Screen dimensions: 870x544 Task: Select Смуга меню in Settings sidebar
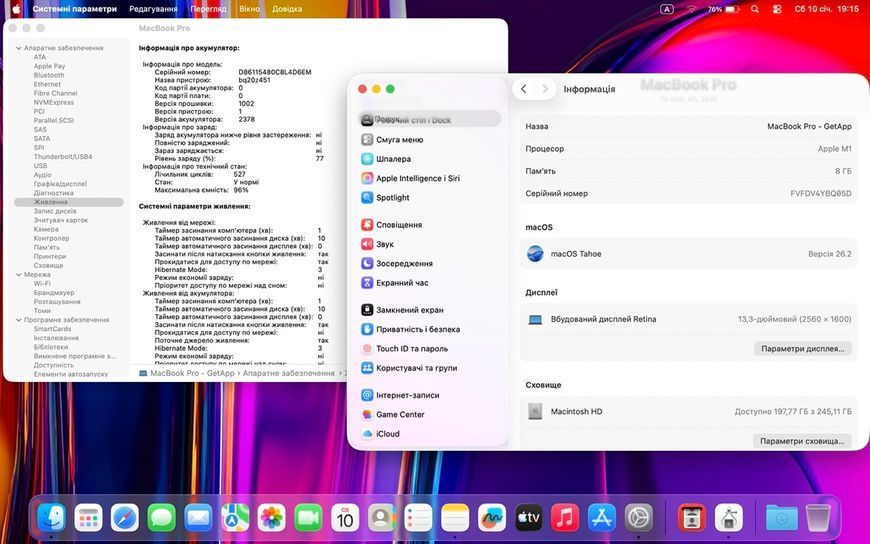click(x=431, y=140)
